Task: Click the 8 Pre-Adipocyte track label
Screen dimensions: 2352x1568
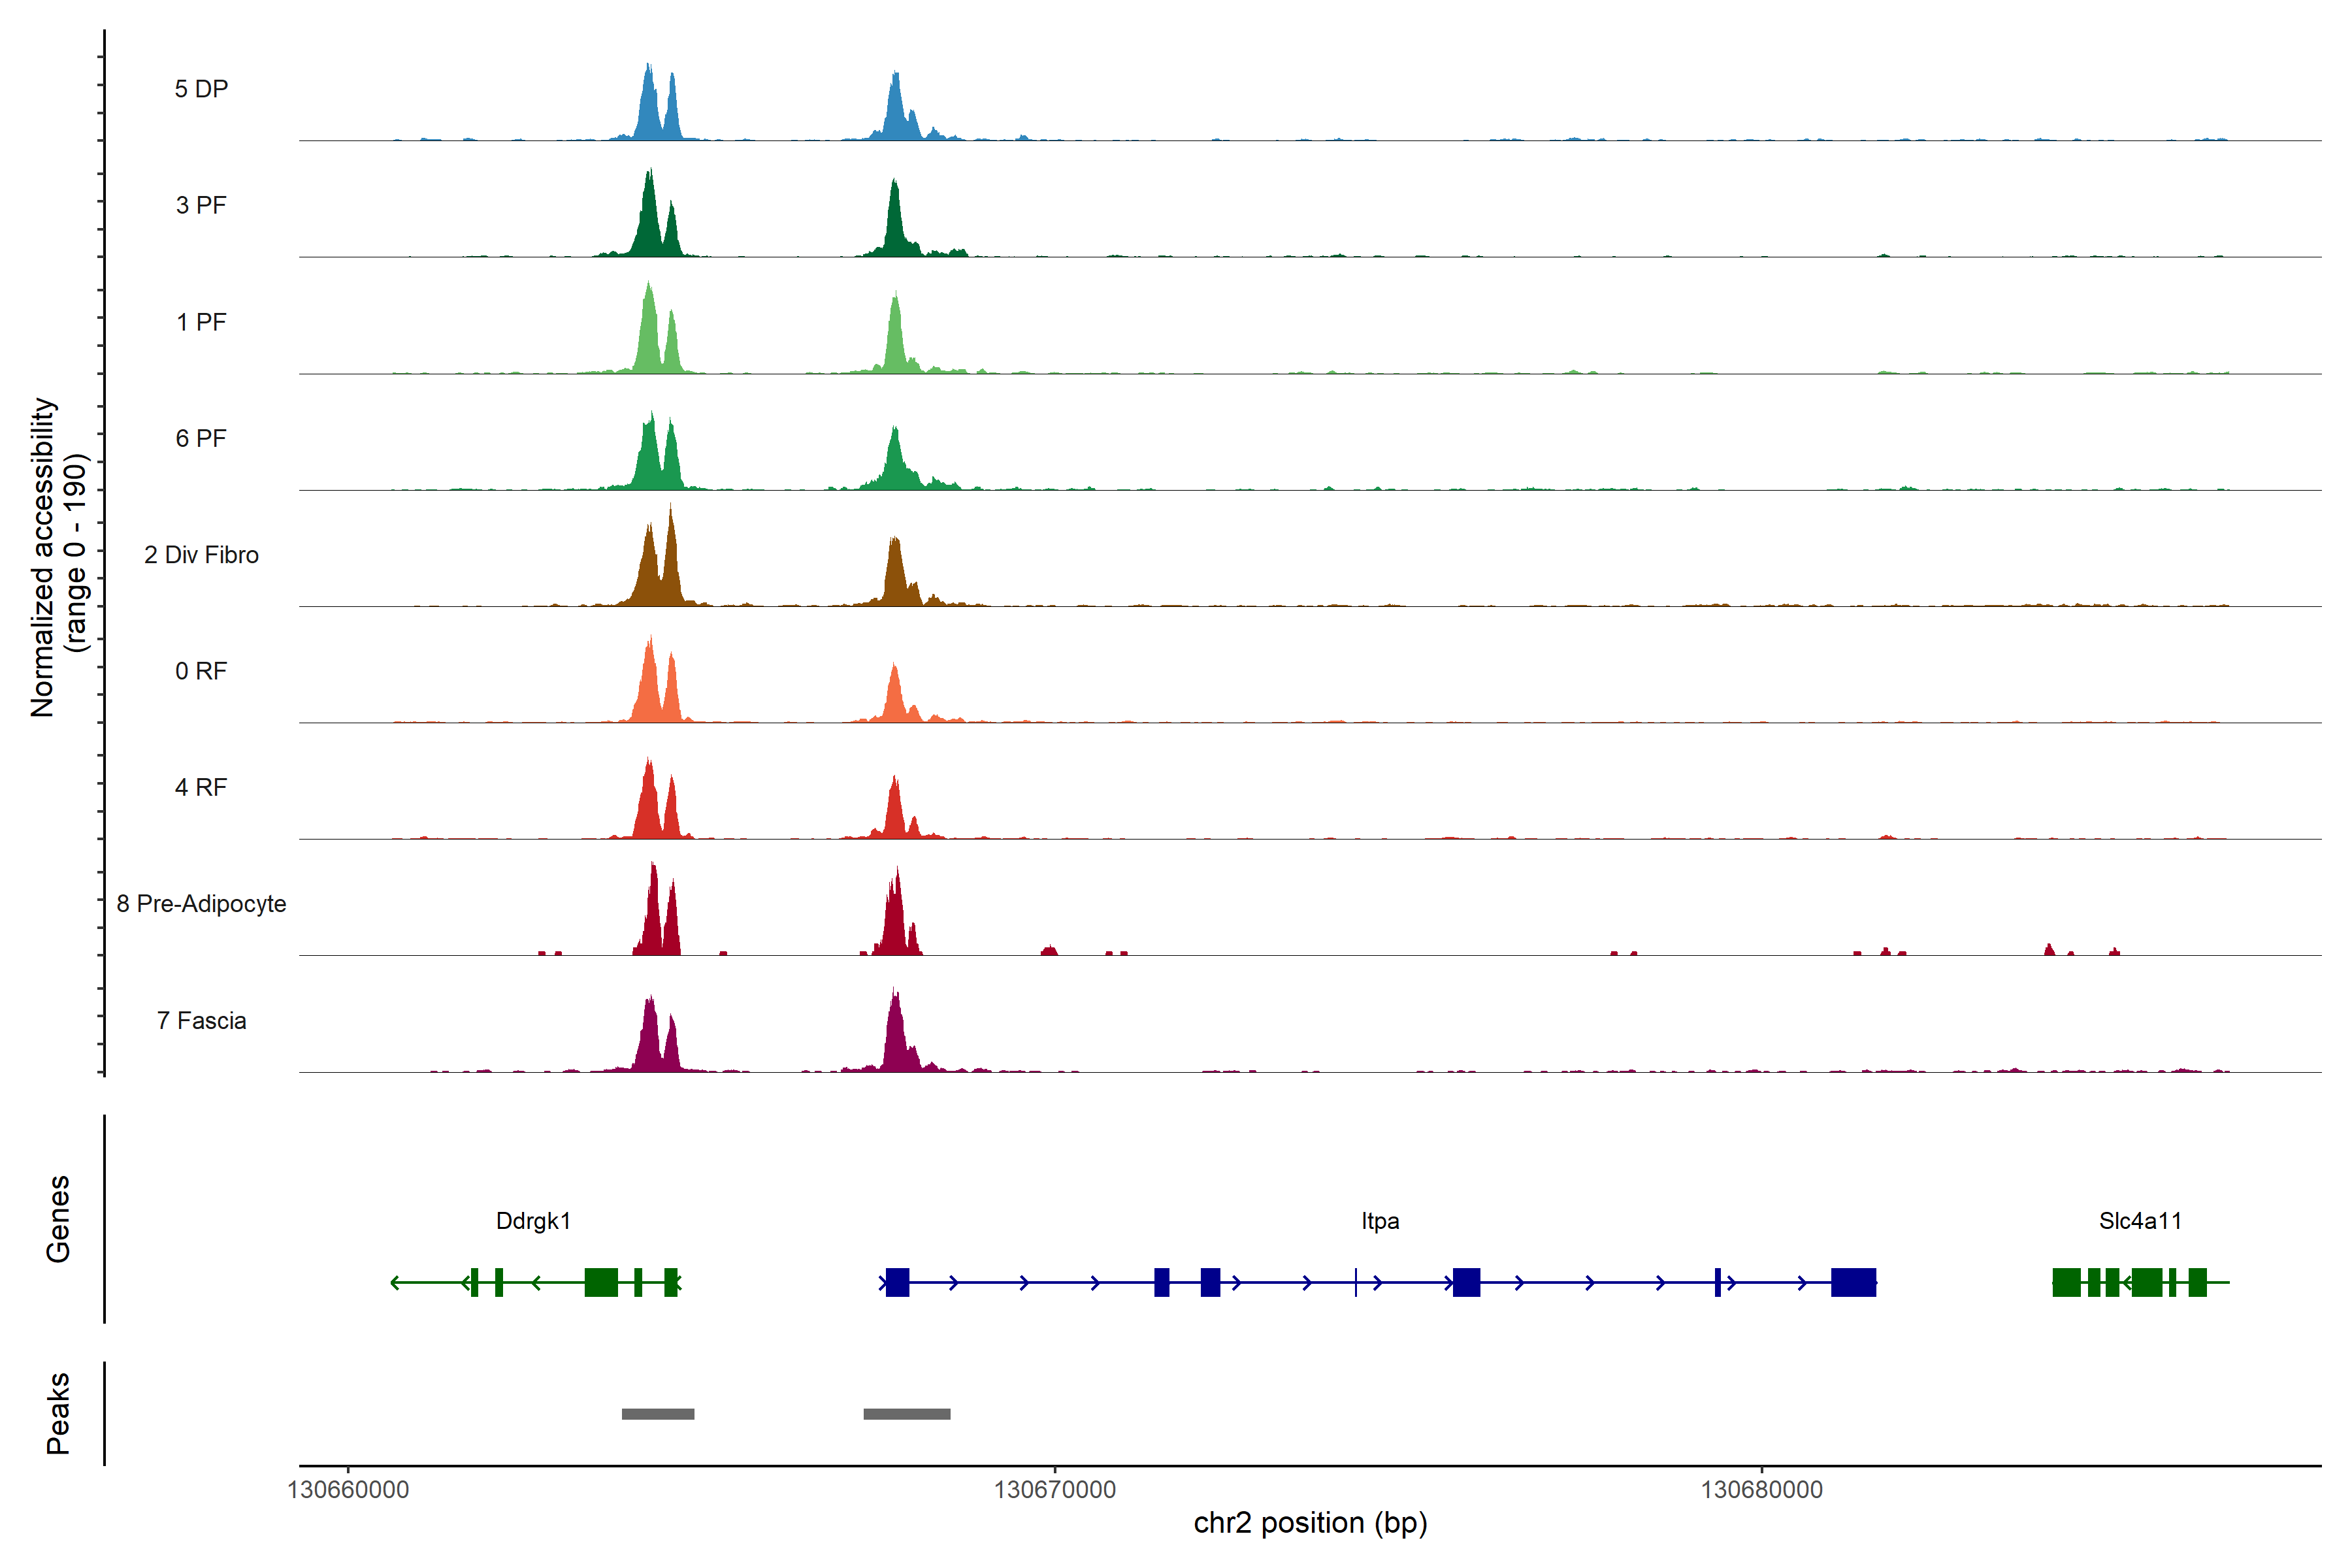Action: (x=201, y=904)
